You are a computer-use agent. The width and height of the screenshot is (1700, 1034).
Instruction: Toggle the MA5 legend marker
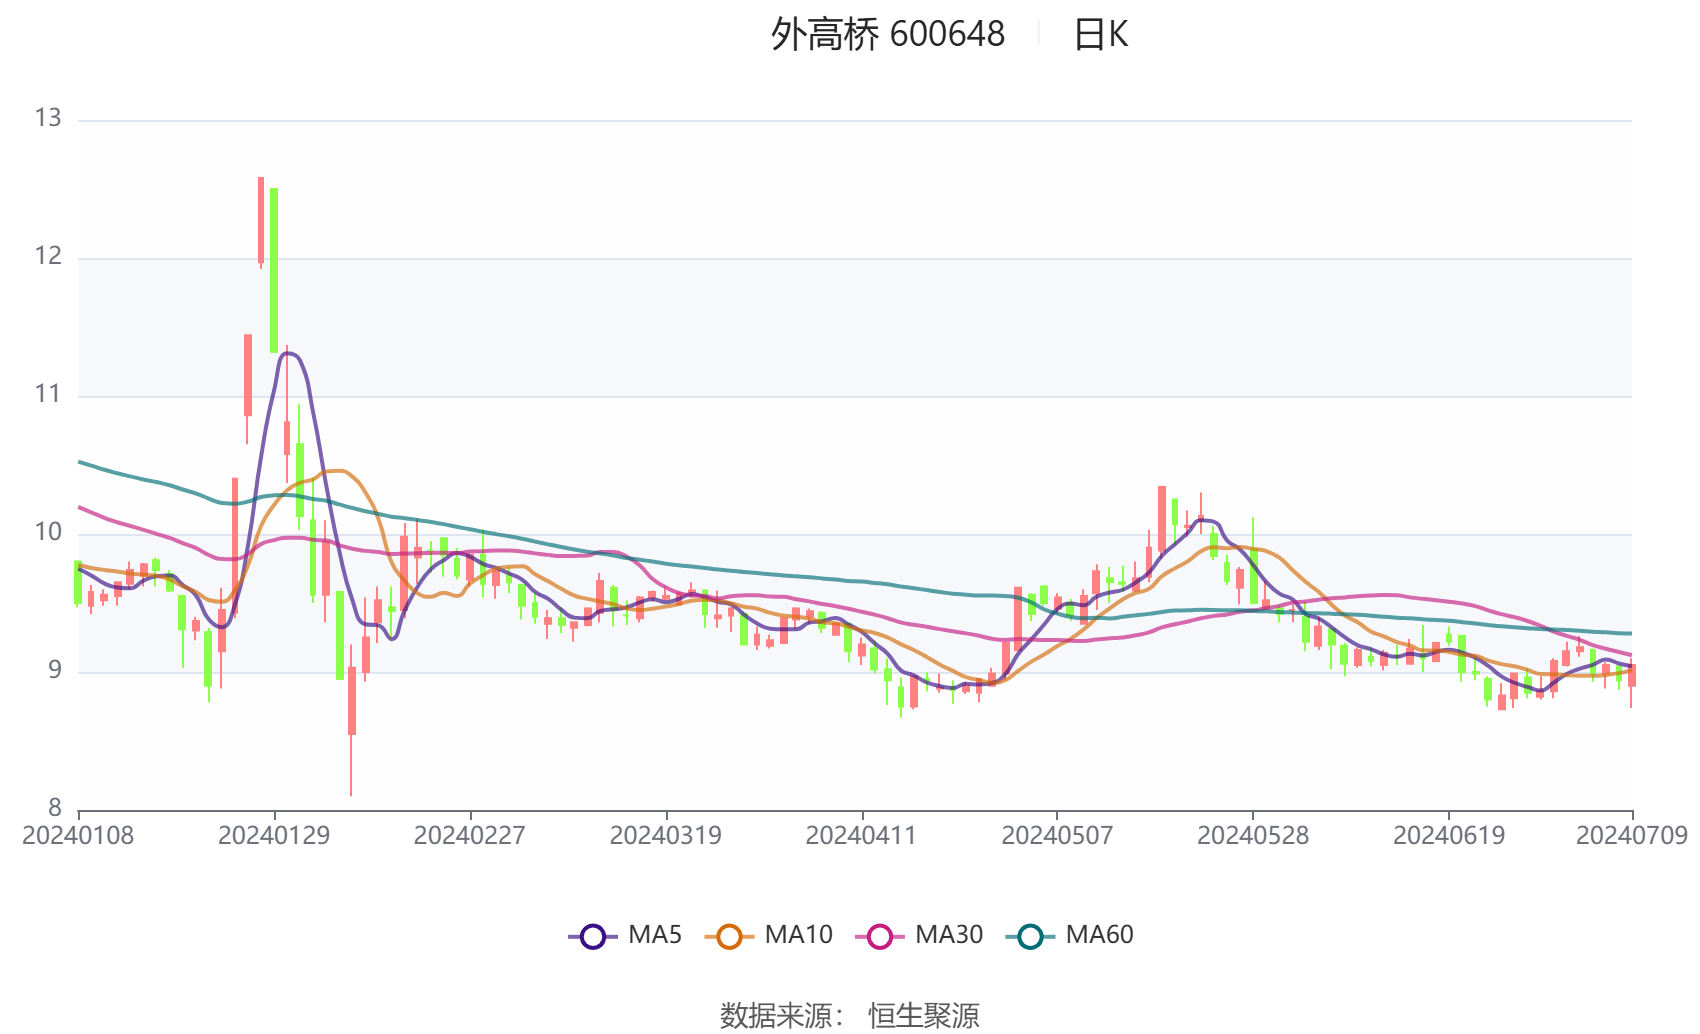point(593,936)
